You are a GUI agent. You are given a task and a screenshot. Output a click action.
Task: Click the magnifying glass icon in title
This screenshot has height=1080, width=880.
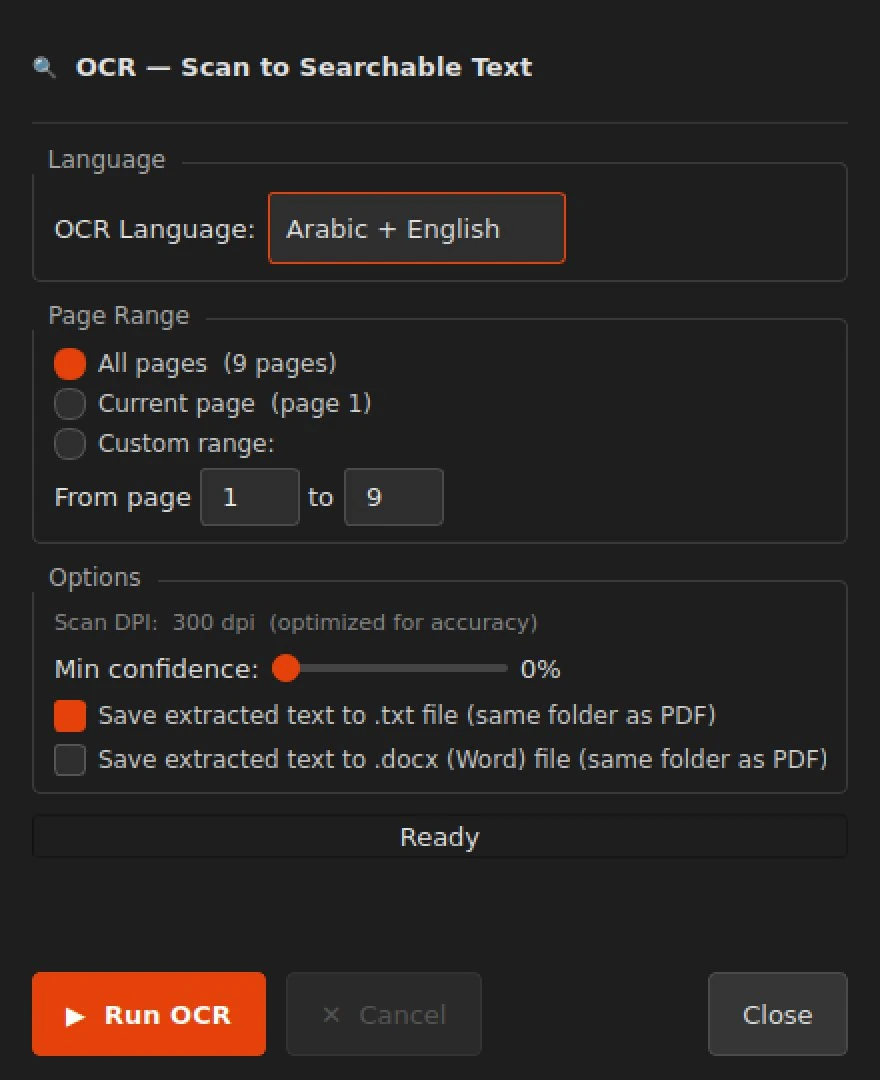pos(45,68)
